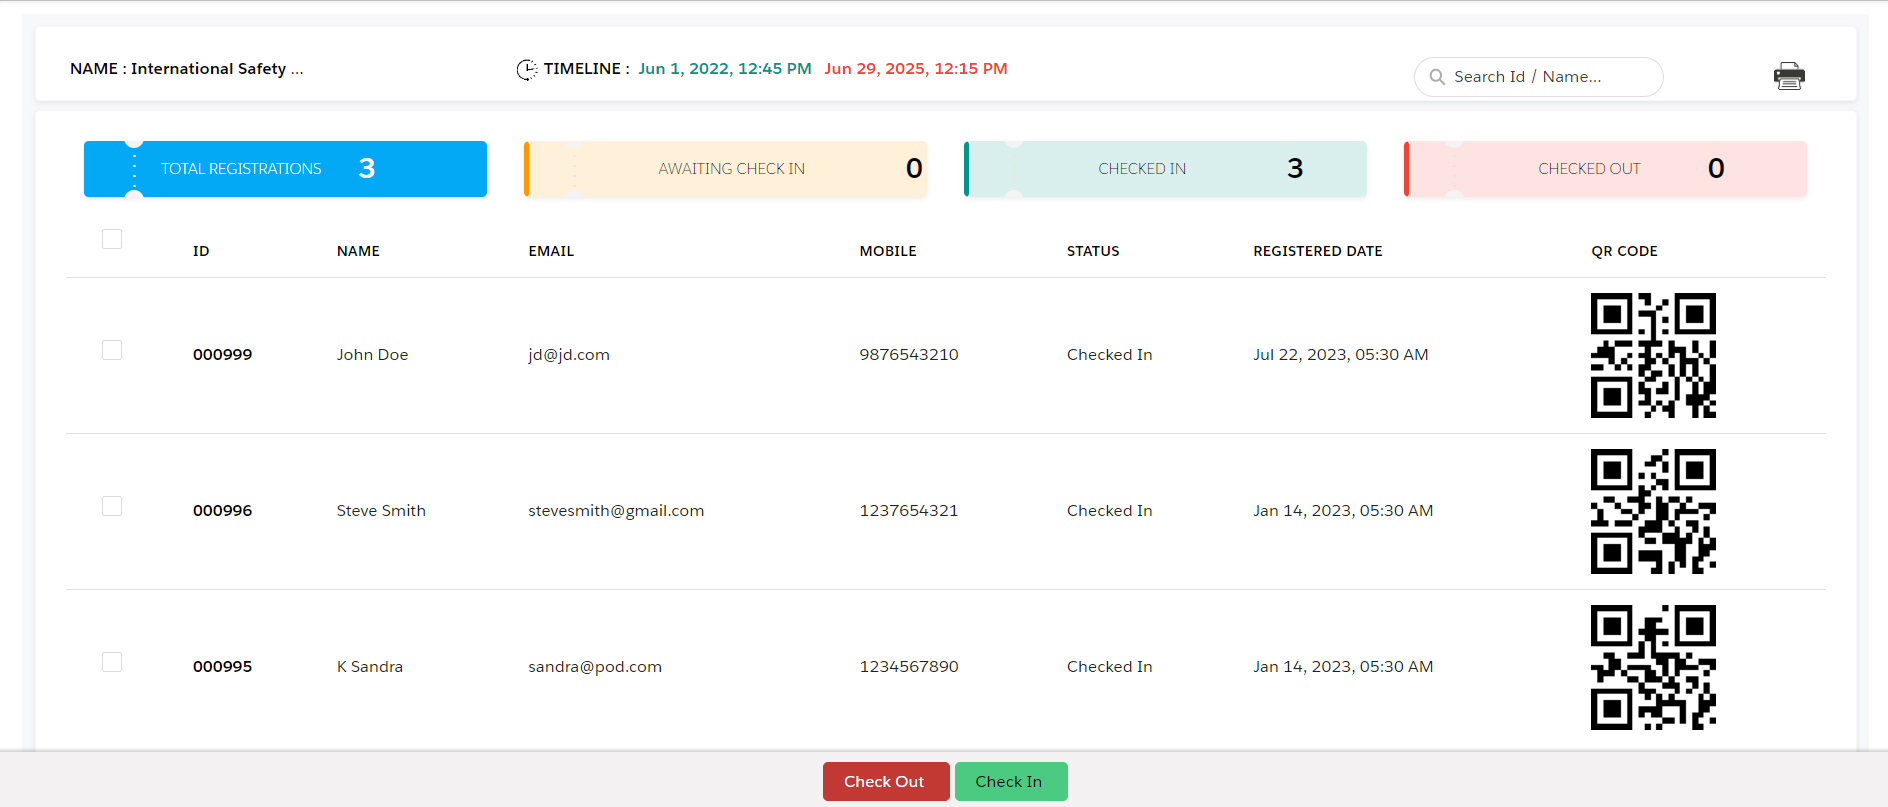Click the QR CODE column header
The image size is (1888, 807).
click(x=1624, y=251)
